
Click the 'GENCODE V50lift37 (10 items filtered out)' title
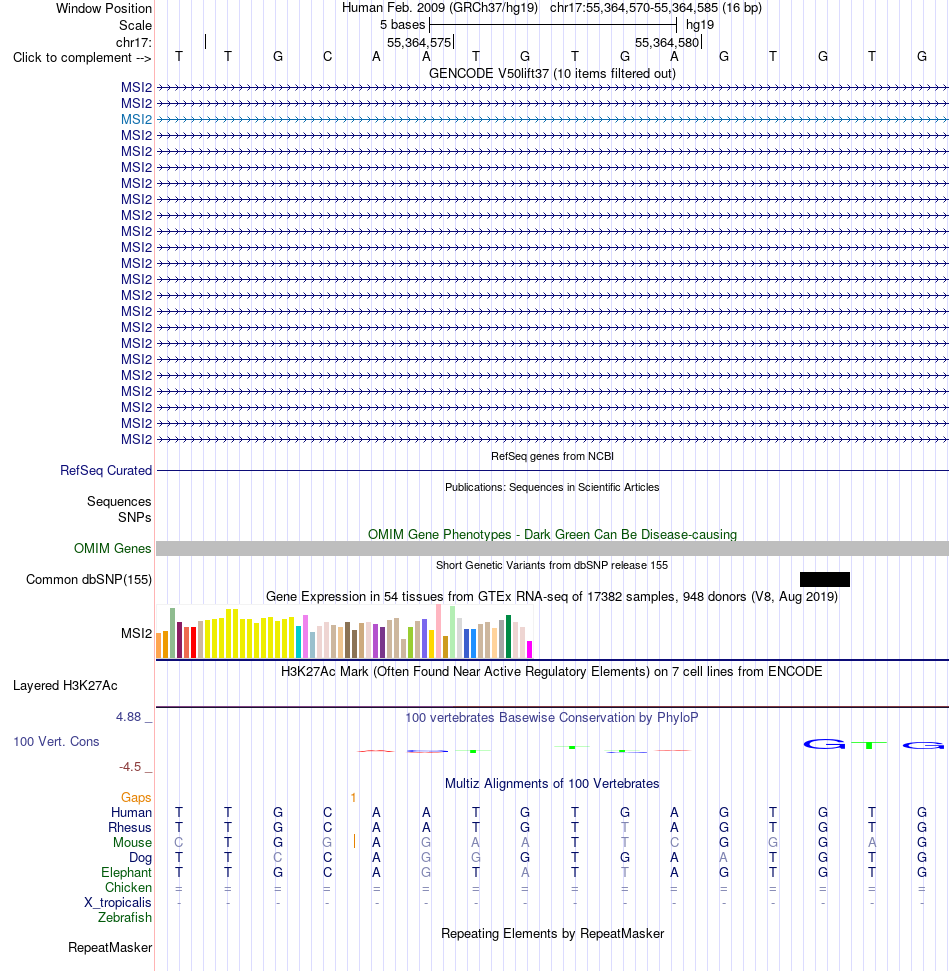click(x=552, y=74)
